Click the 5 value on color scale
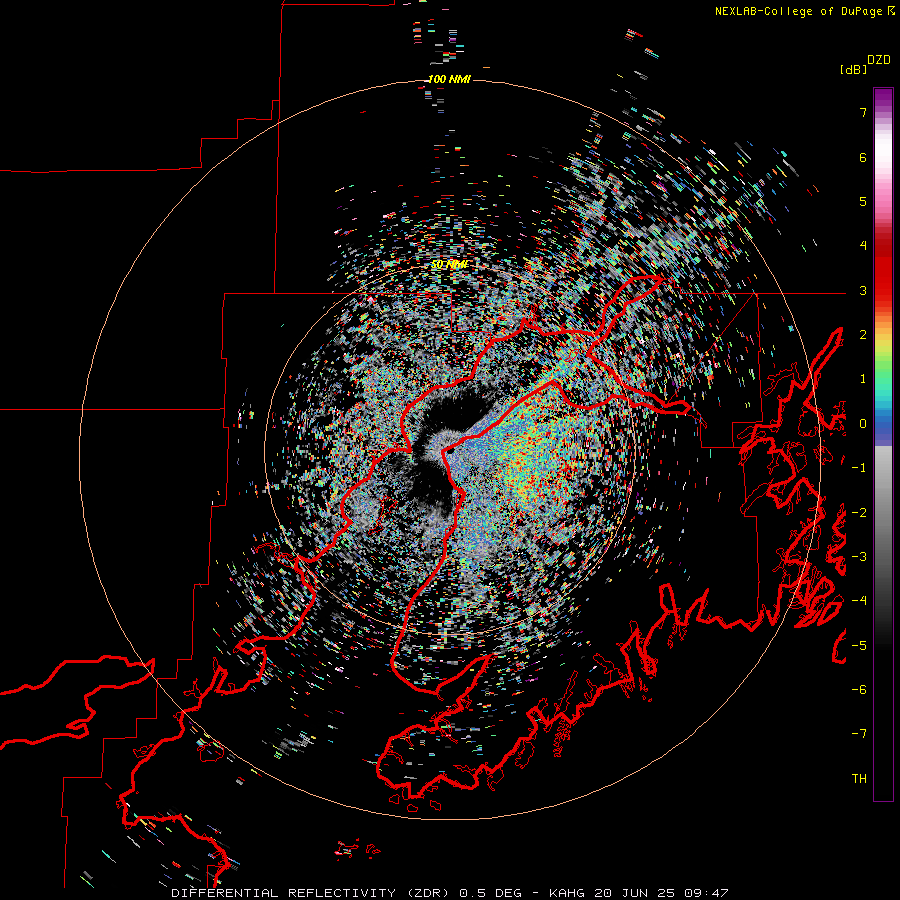900x900 pixels. pos(863,201)
